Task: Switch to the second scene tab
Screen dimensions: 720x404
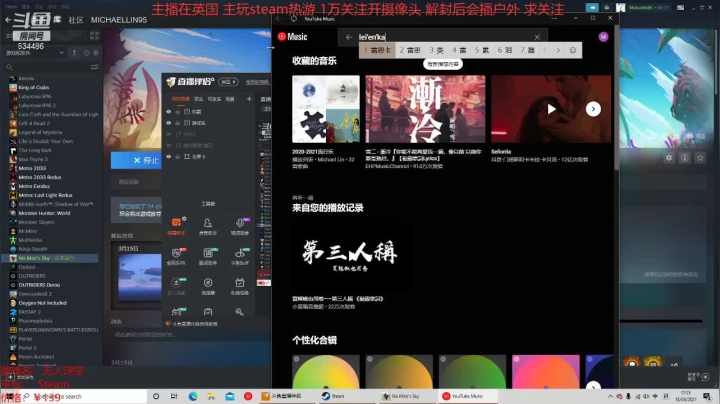Action: [199, 99]
